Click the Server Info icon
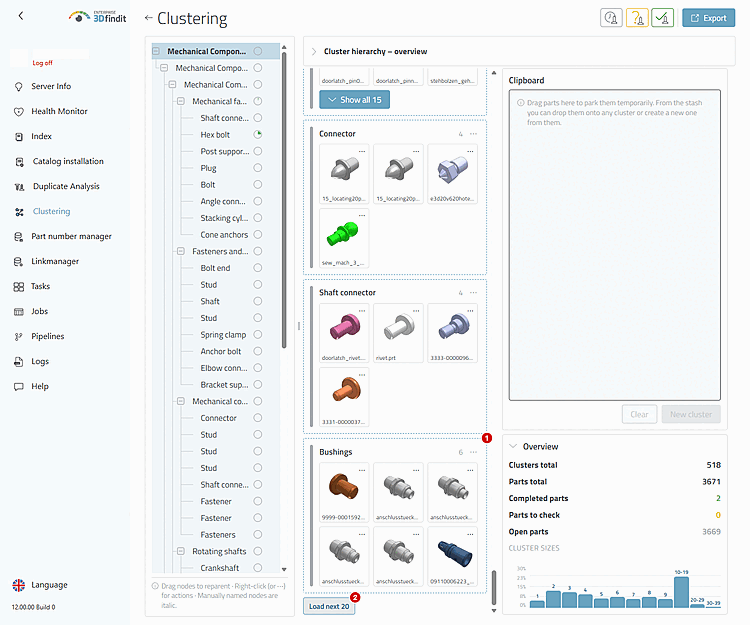This screenshot has width=750, height=625. point(19,87)
